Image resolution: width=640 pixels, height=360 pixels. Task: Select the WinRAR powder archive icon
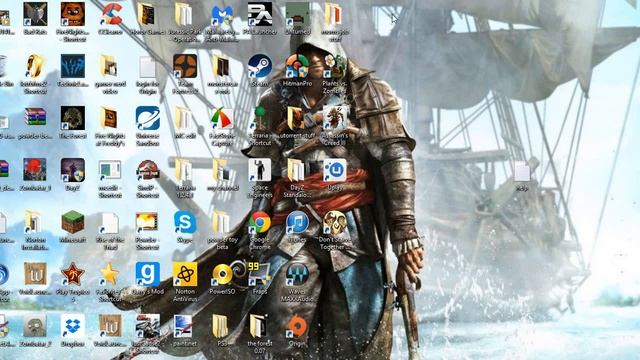tap(35, 118)
